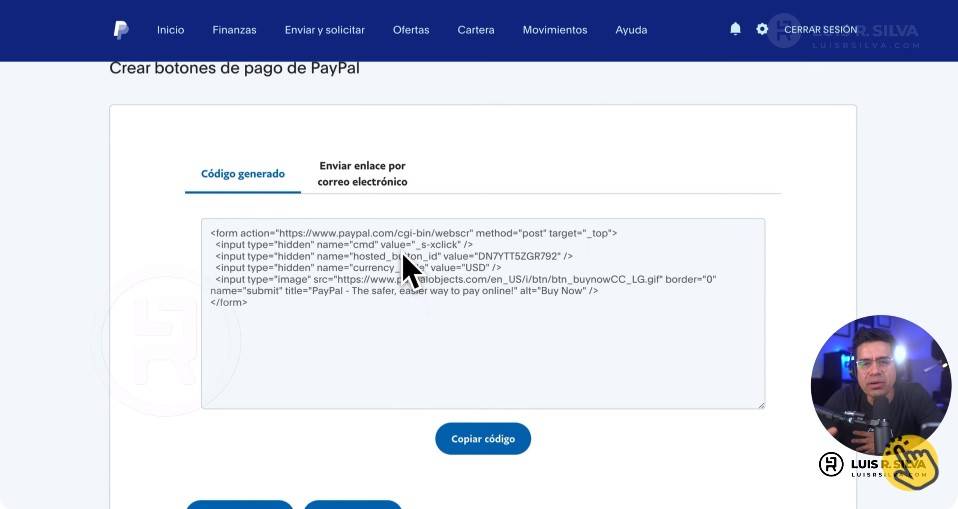Image resolution: width=958 pixels, height=509 pixels.
Task: Open the Finanzas menu item
Action: point(235,30)
